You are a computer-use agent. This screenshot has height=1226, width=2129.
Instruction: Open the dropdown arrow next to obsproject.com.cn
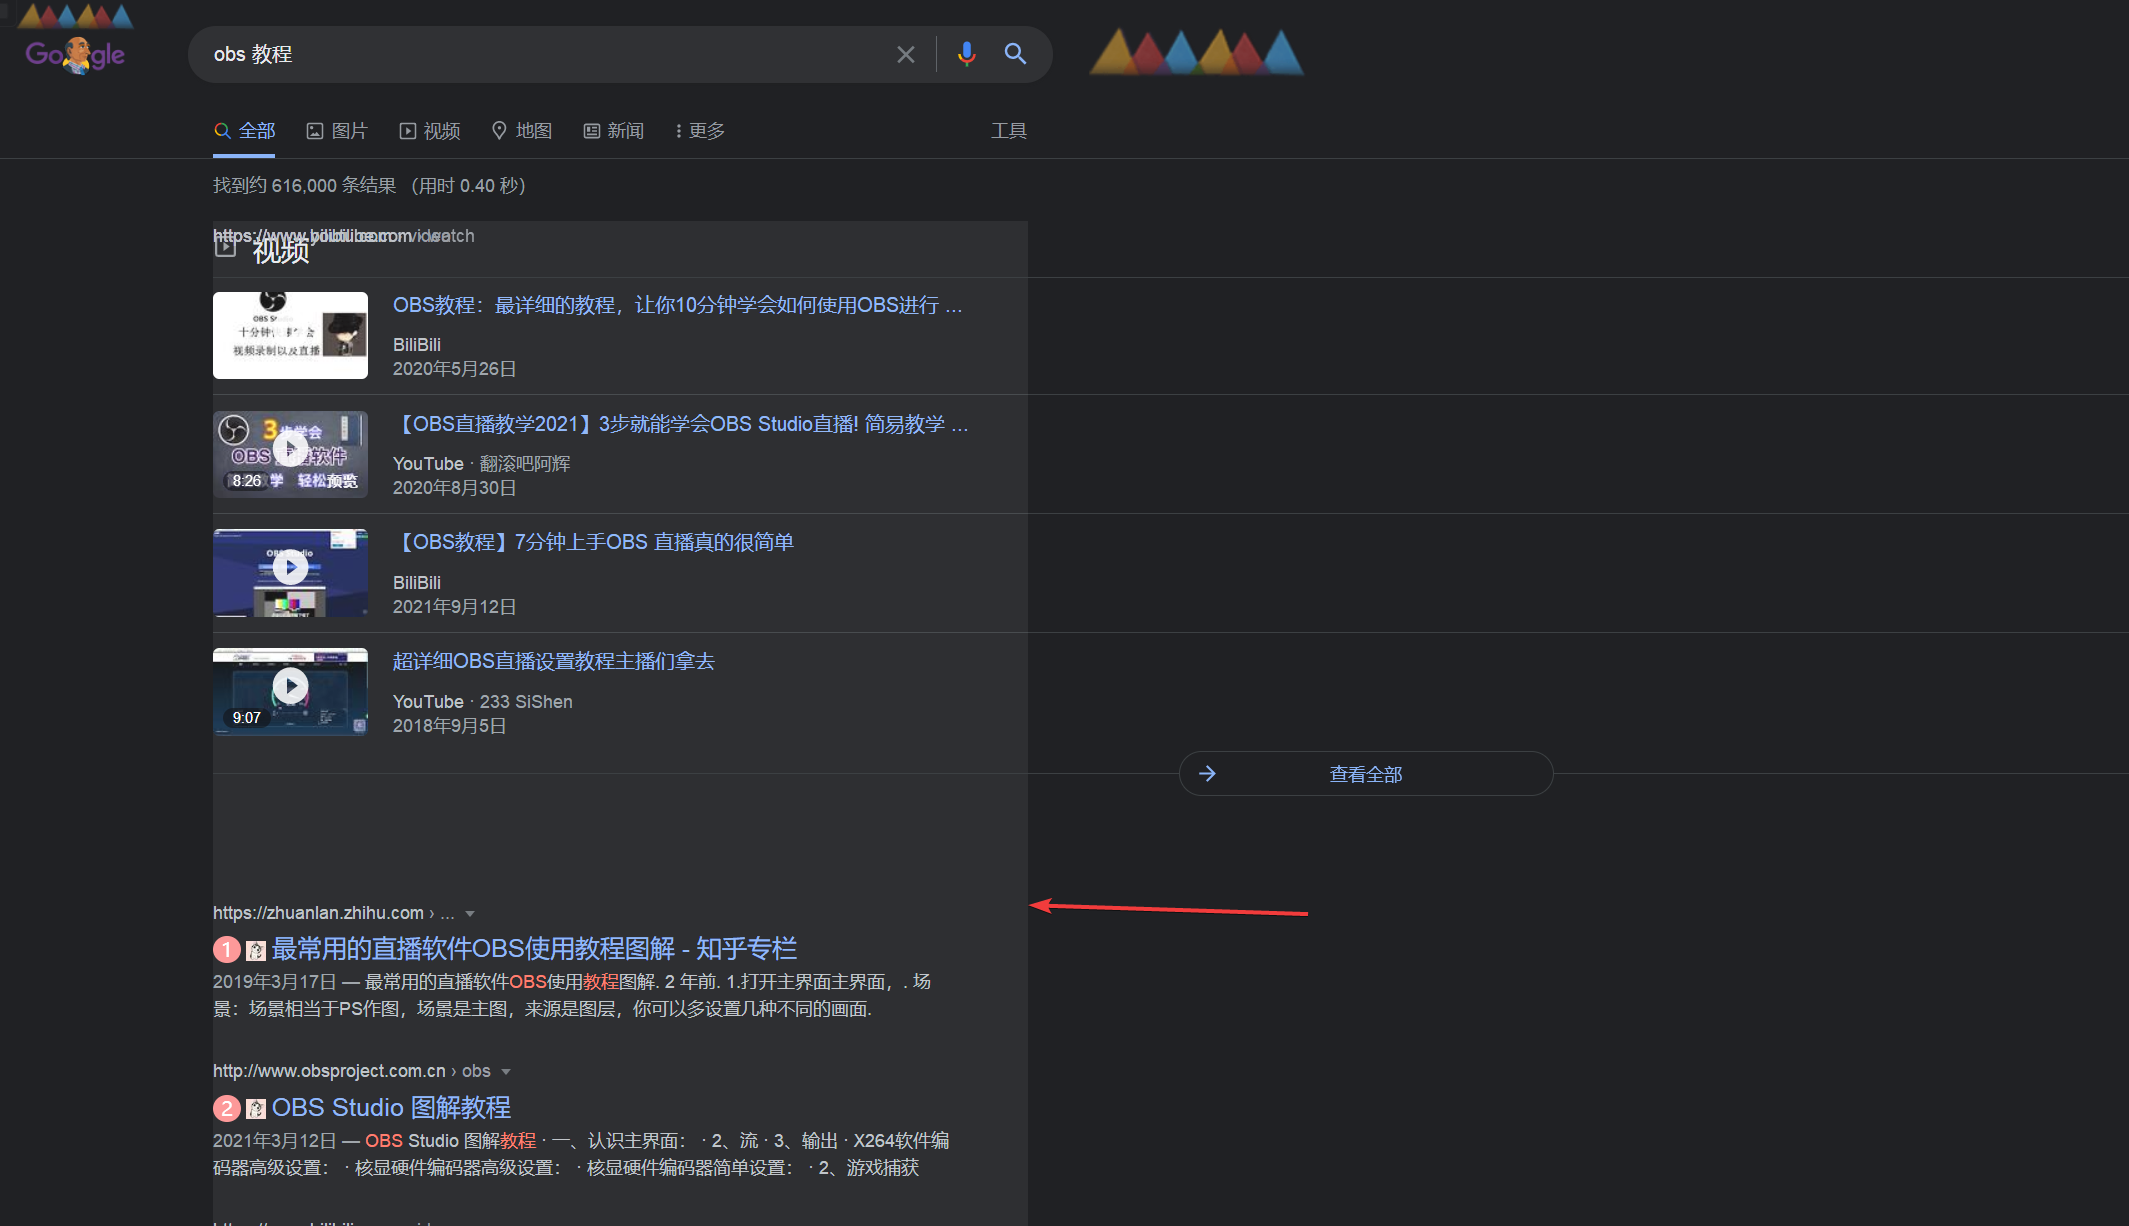pyautogui.click(x=506, y=1071)
